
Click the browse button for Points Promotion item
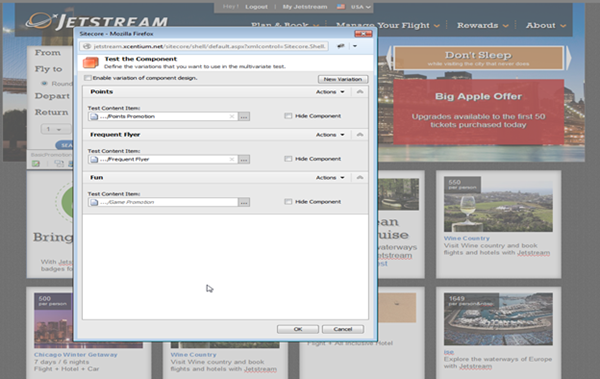click(244, 116)
